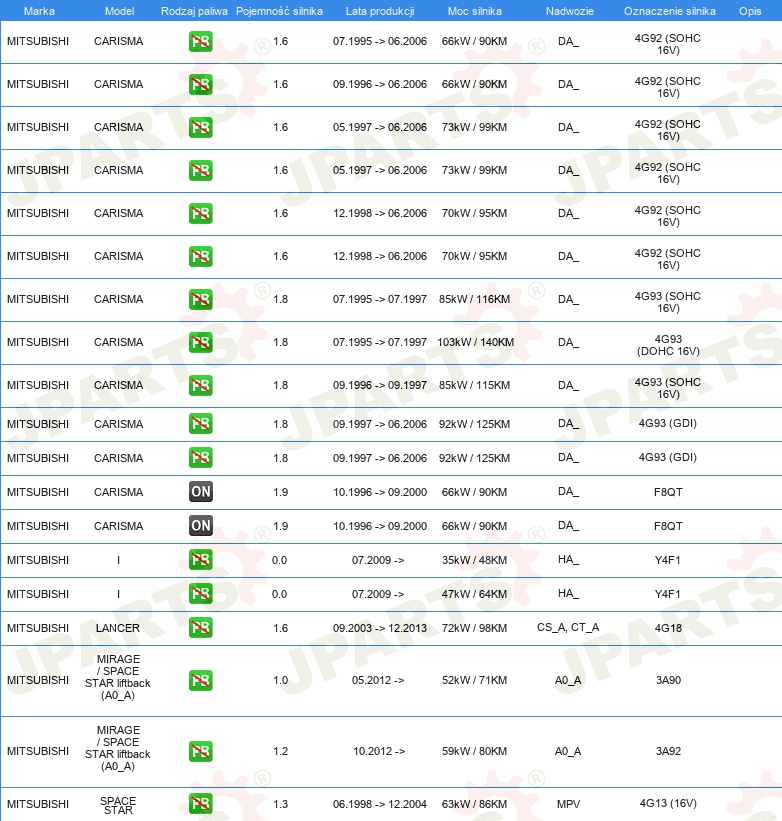Click the 10.2012 -> production date
This screenshot has width=782, height=821.
(379, 751)
